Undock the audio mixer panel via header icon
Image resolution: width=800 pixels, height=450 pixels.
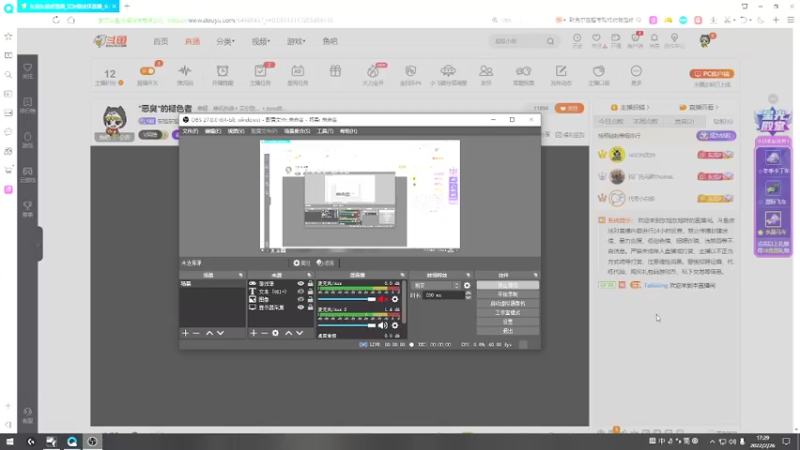[x=403, y=276]
